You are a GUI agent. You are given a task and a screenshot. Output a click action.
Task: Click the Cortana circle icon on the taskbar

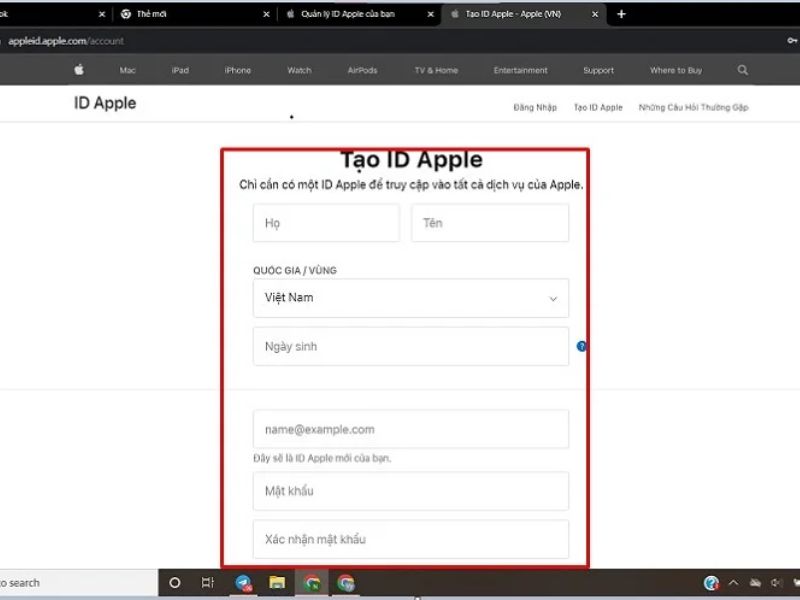tap(174, 583)
